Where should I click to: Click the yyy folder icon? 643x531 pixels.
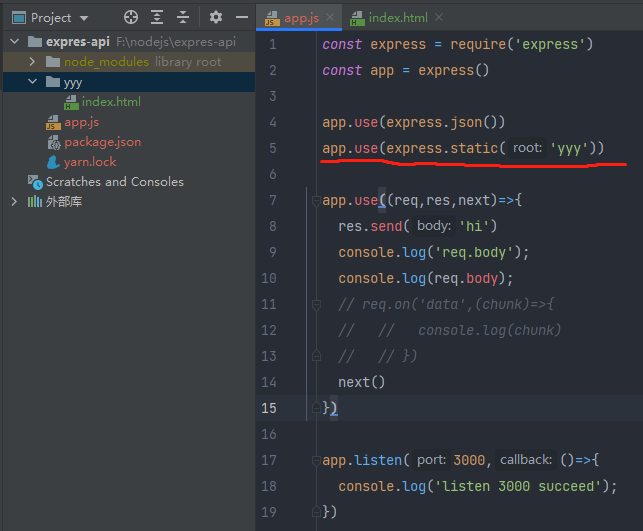[53, 82]
